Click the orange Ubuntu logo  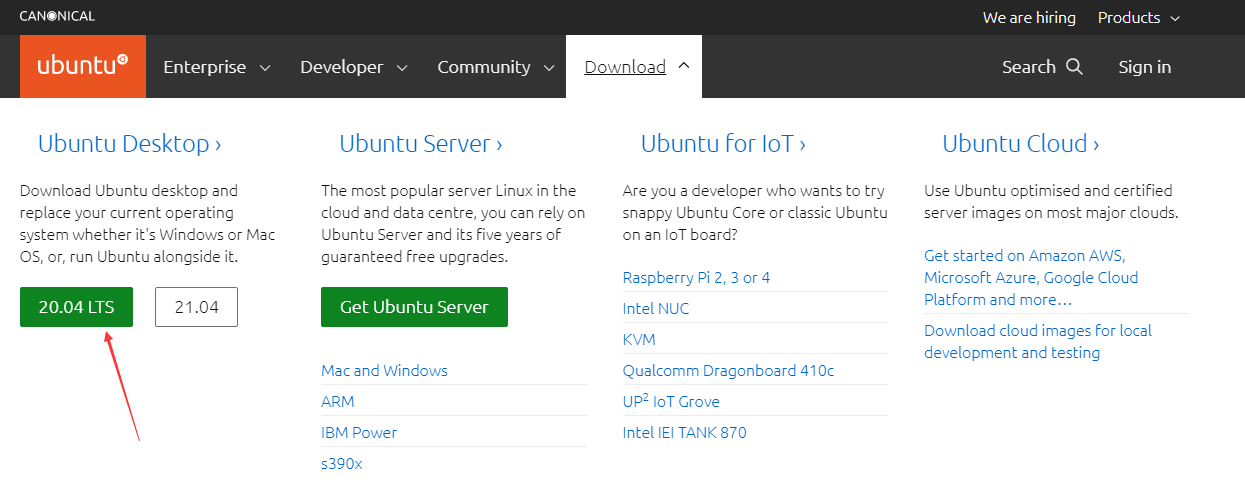pyautogui.click(x=83, y=66)
